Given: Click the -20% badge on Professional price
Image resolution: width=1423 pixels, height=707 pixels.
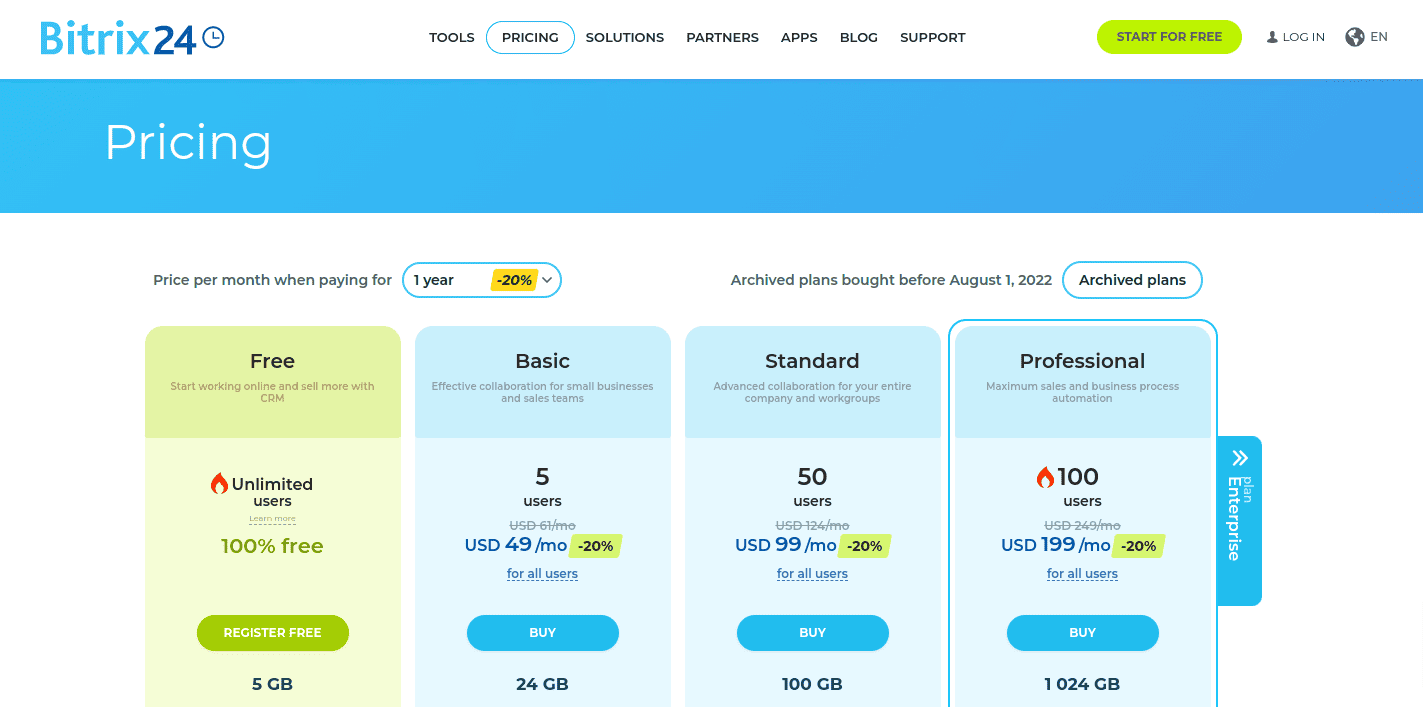Looking at the screenshot, I should (1138, 546).
